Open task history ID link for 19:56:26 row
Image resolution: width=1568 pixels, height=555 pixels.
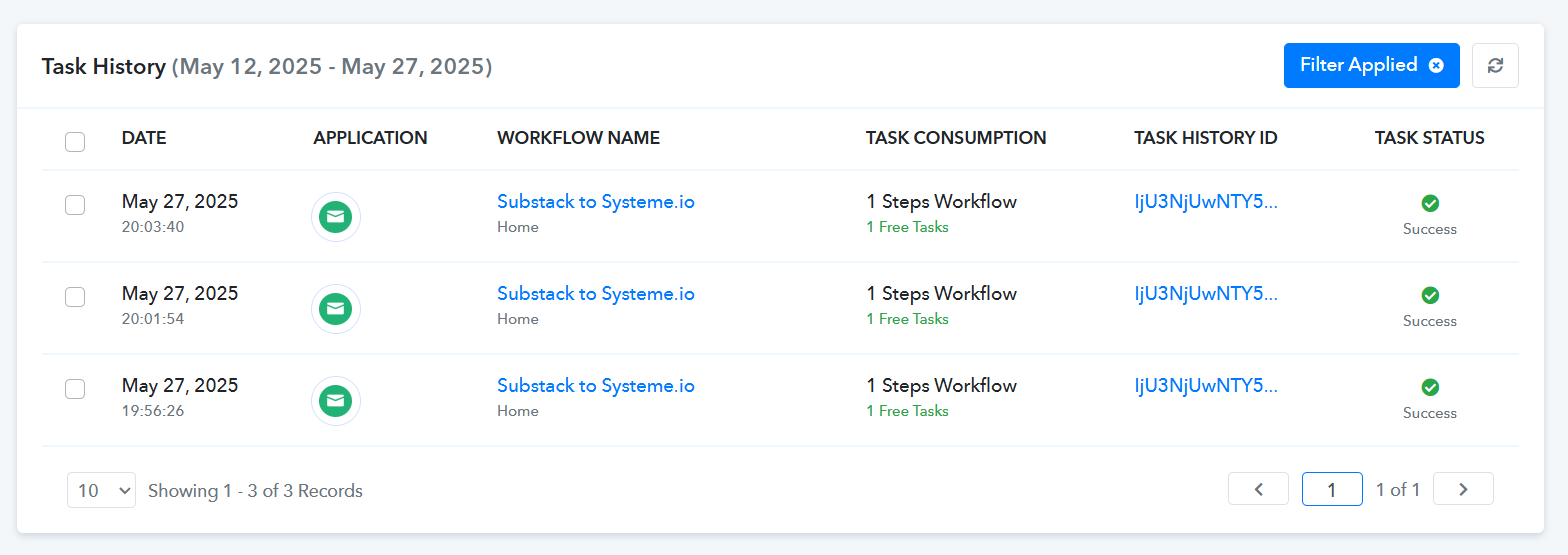pyautogui.click(x=1206, y=386)
